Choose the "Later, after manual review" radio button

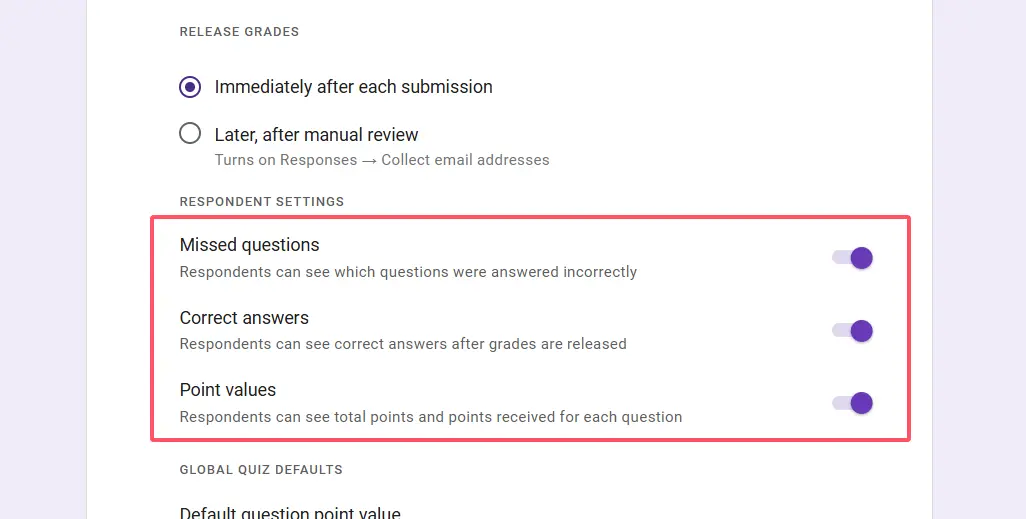[190, 134]
